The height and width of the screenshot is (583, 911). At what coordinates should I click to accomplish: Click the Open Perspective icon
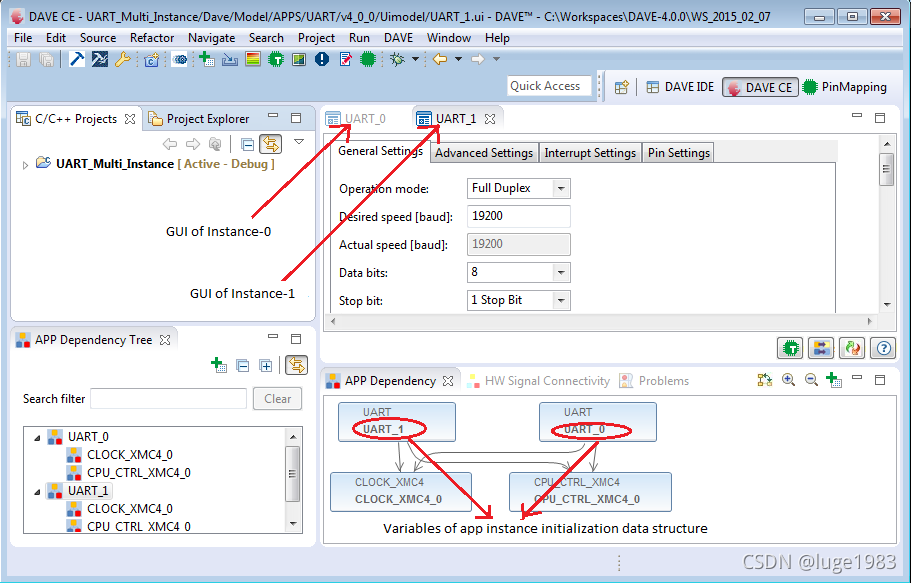(622, 87)
